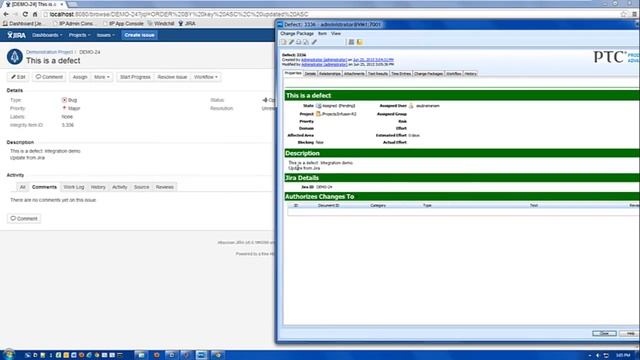
Task: Select Workflow tab in Defect window
Action: 453,74
